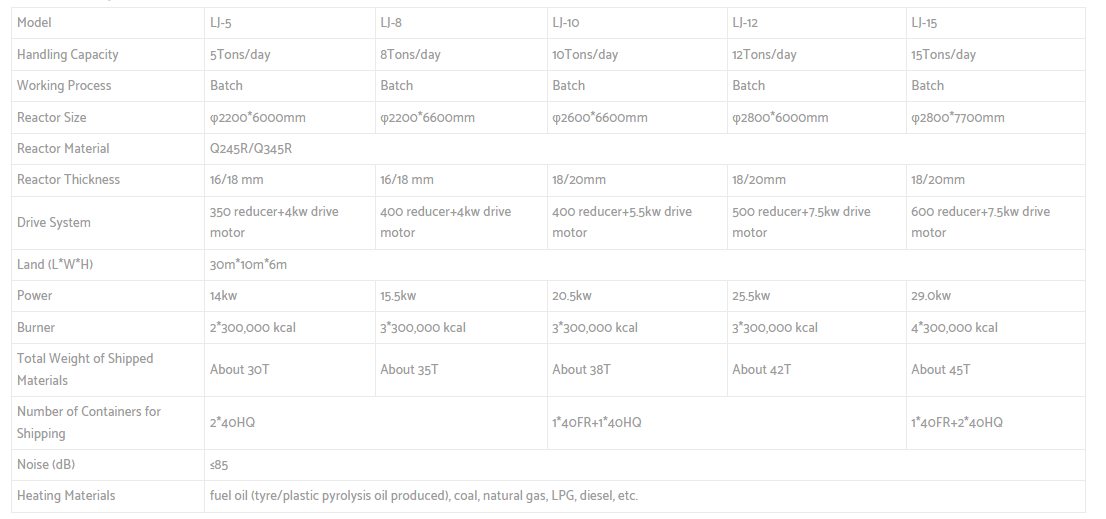Viewport: 1106px width, 519px height.
Task: Select the 4*300,000 kcal burner value
Action: point(954,327)
